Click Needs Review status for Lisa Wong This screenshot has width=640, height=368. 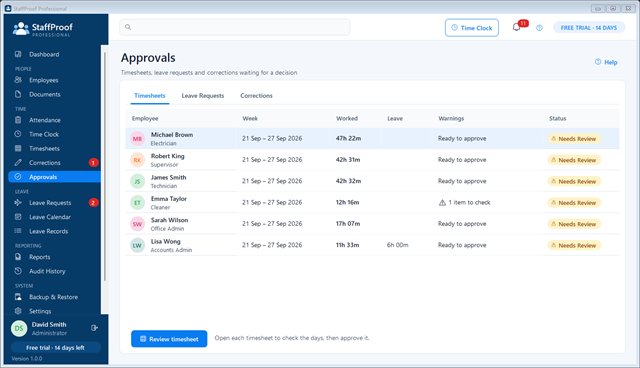click(x=574, y=245)
